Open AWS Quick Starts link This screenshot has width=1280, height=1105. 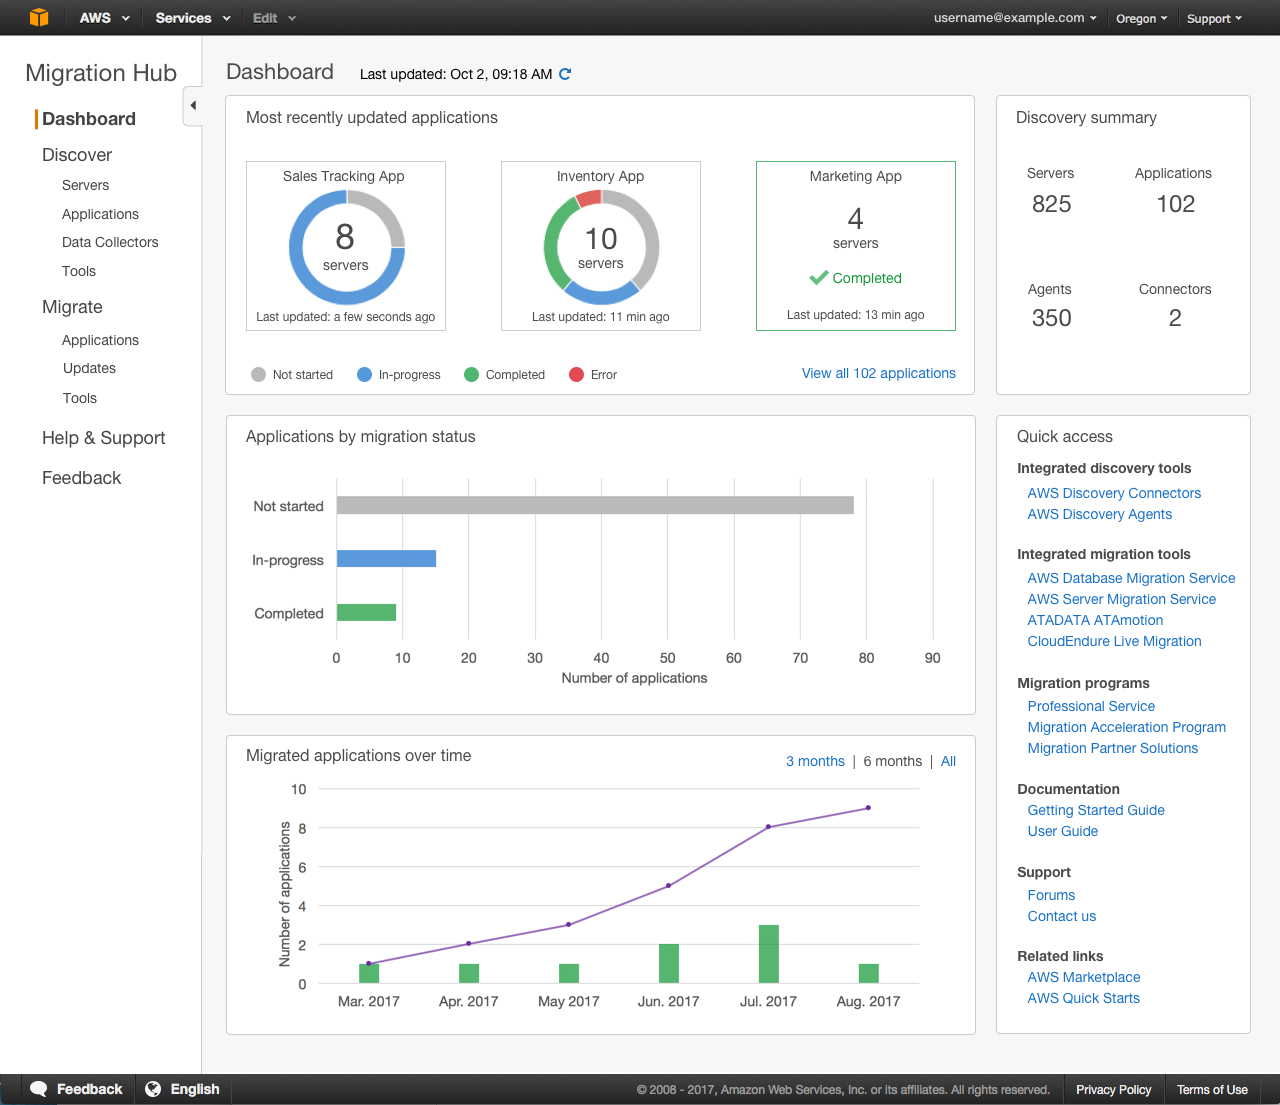coord(1084,998)
